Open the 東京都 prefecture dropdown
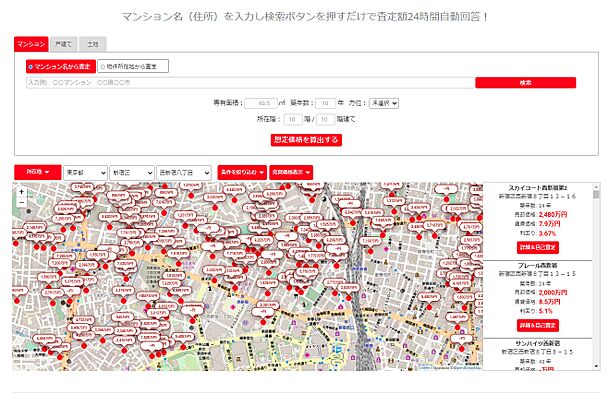 point(85,173)
